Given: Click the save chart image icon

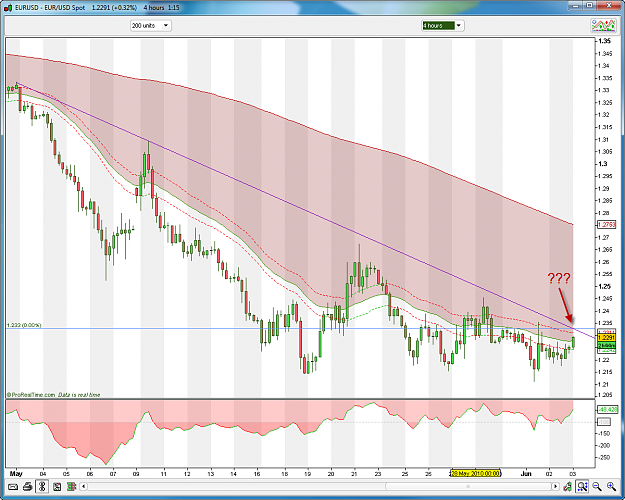Looking at the screenshot, I should [57, 487].
